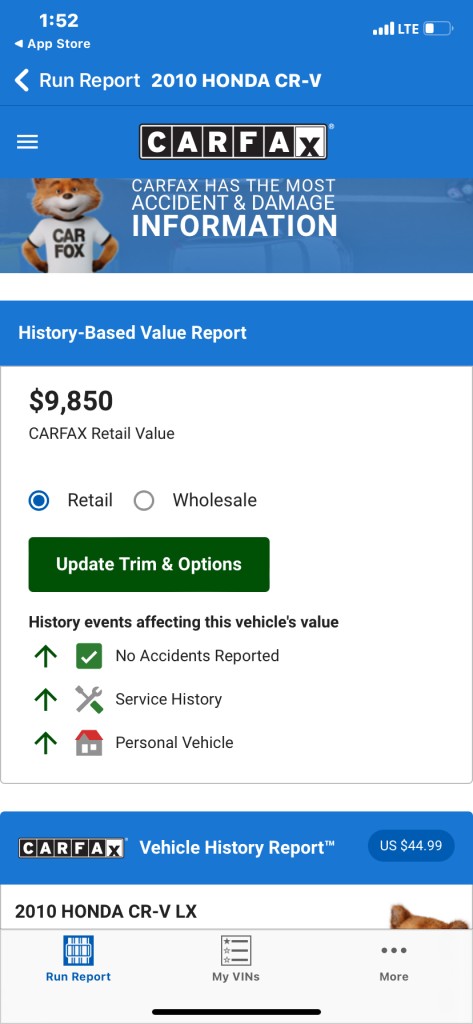Tap the Run Report barcode icon

[x=78, y=950]
